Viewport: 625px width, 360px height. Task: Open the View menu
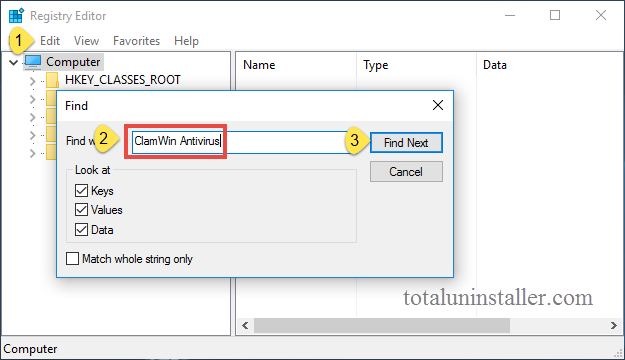click(86, 41)
